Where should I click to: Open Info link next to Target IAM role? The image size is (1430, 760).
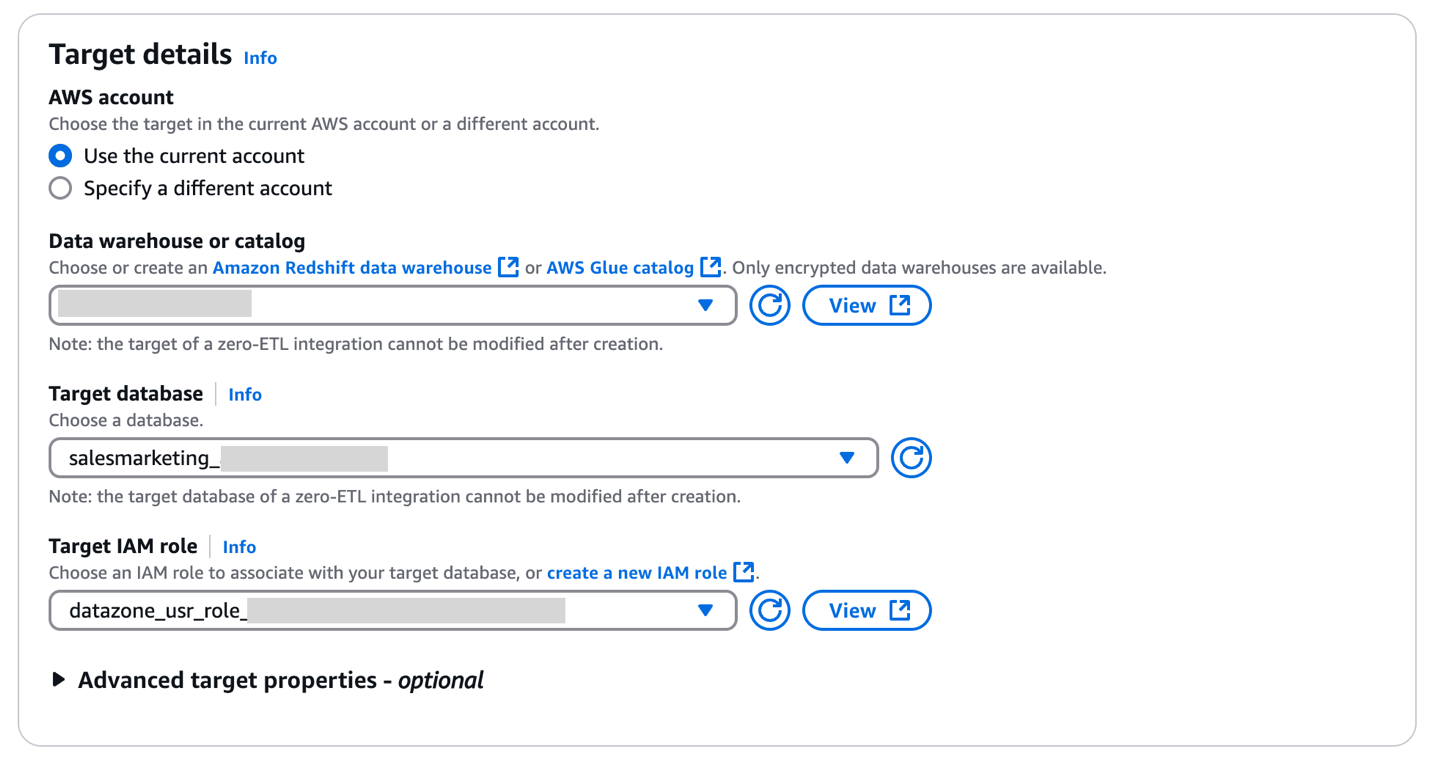pyautogui.click(x=239, y=547)
